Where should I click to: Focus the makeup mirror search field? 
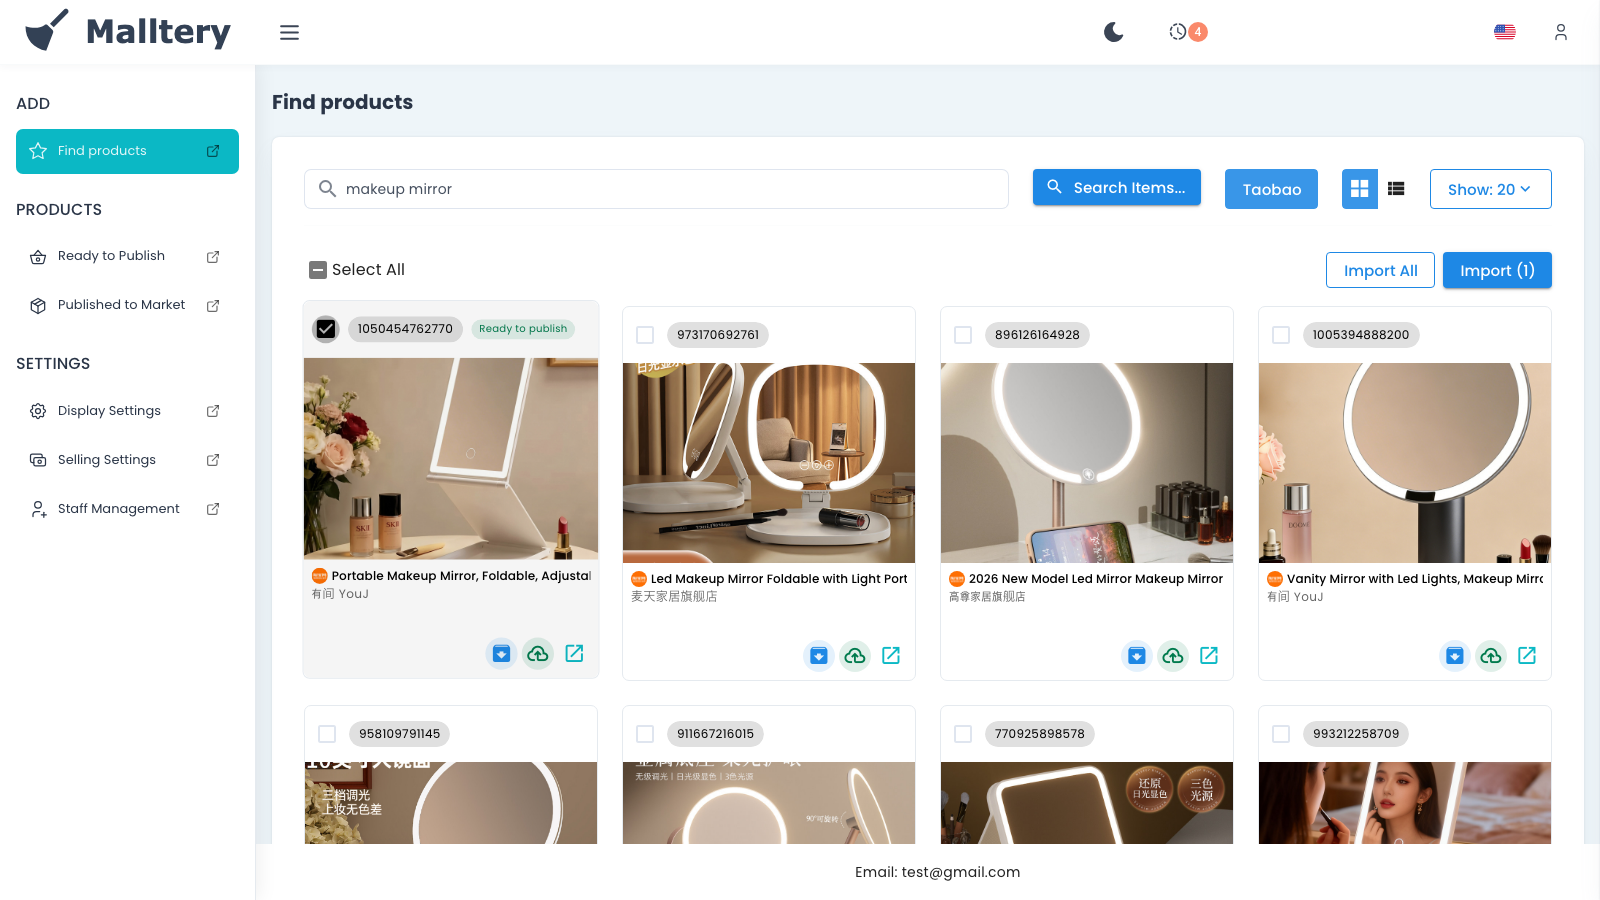(x=656, y=189)
